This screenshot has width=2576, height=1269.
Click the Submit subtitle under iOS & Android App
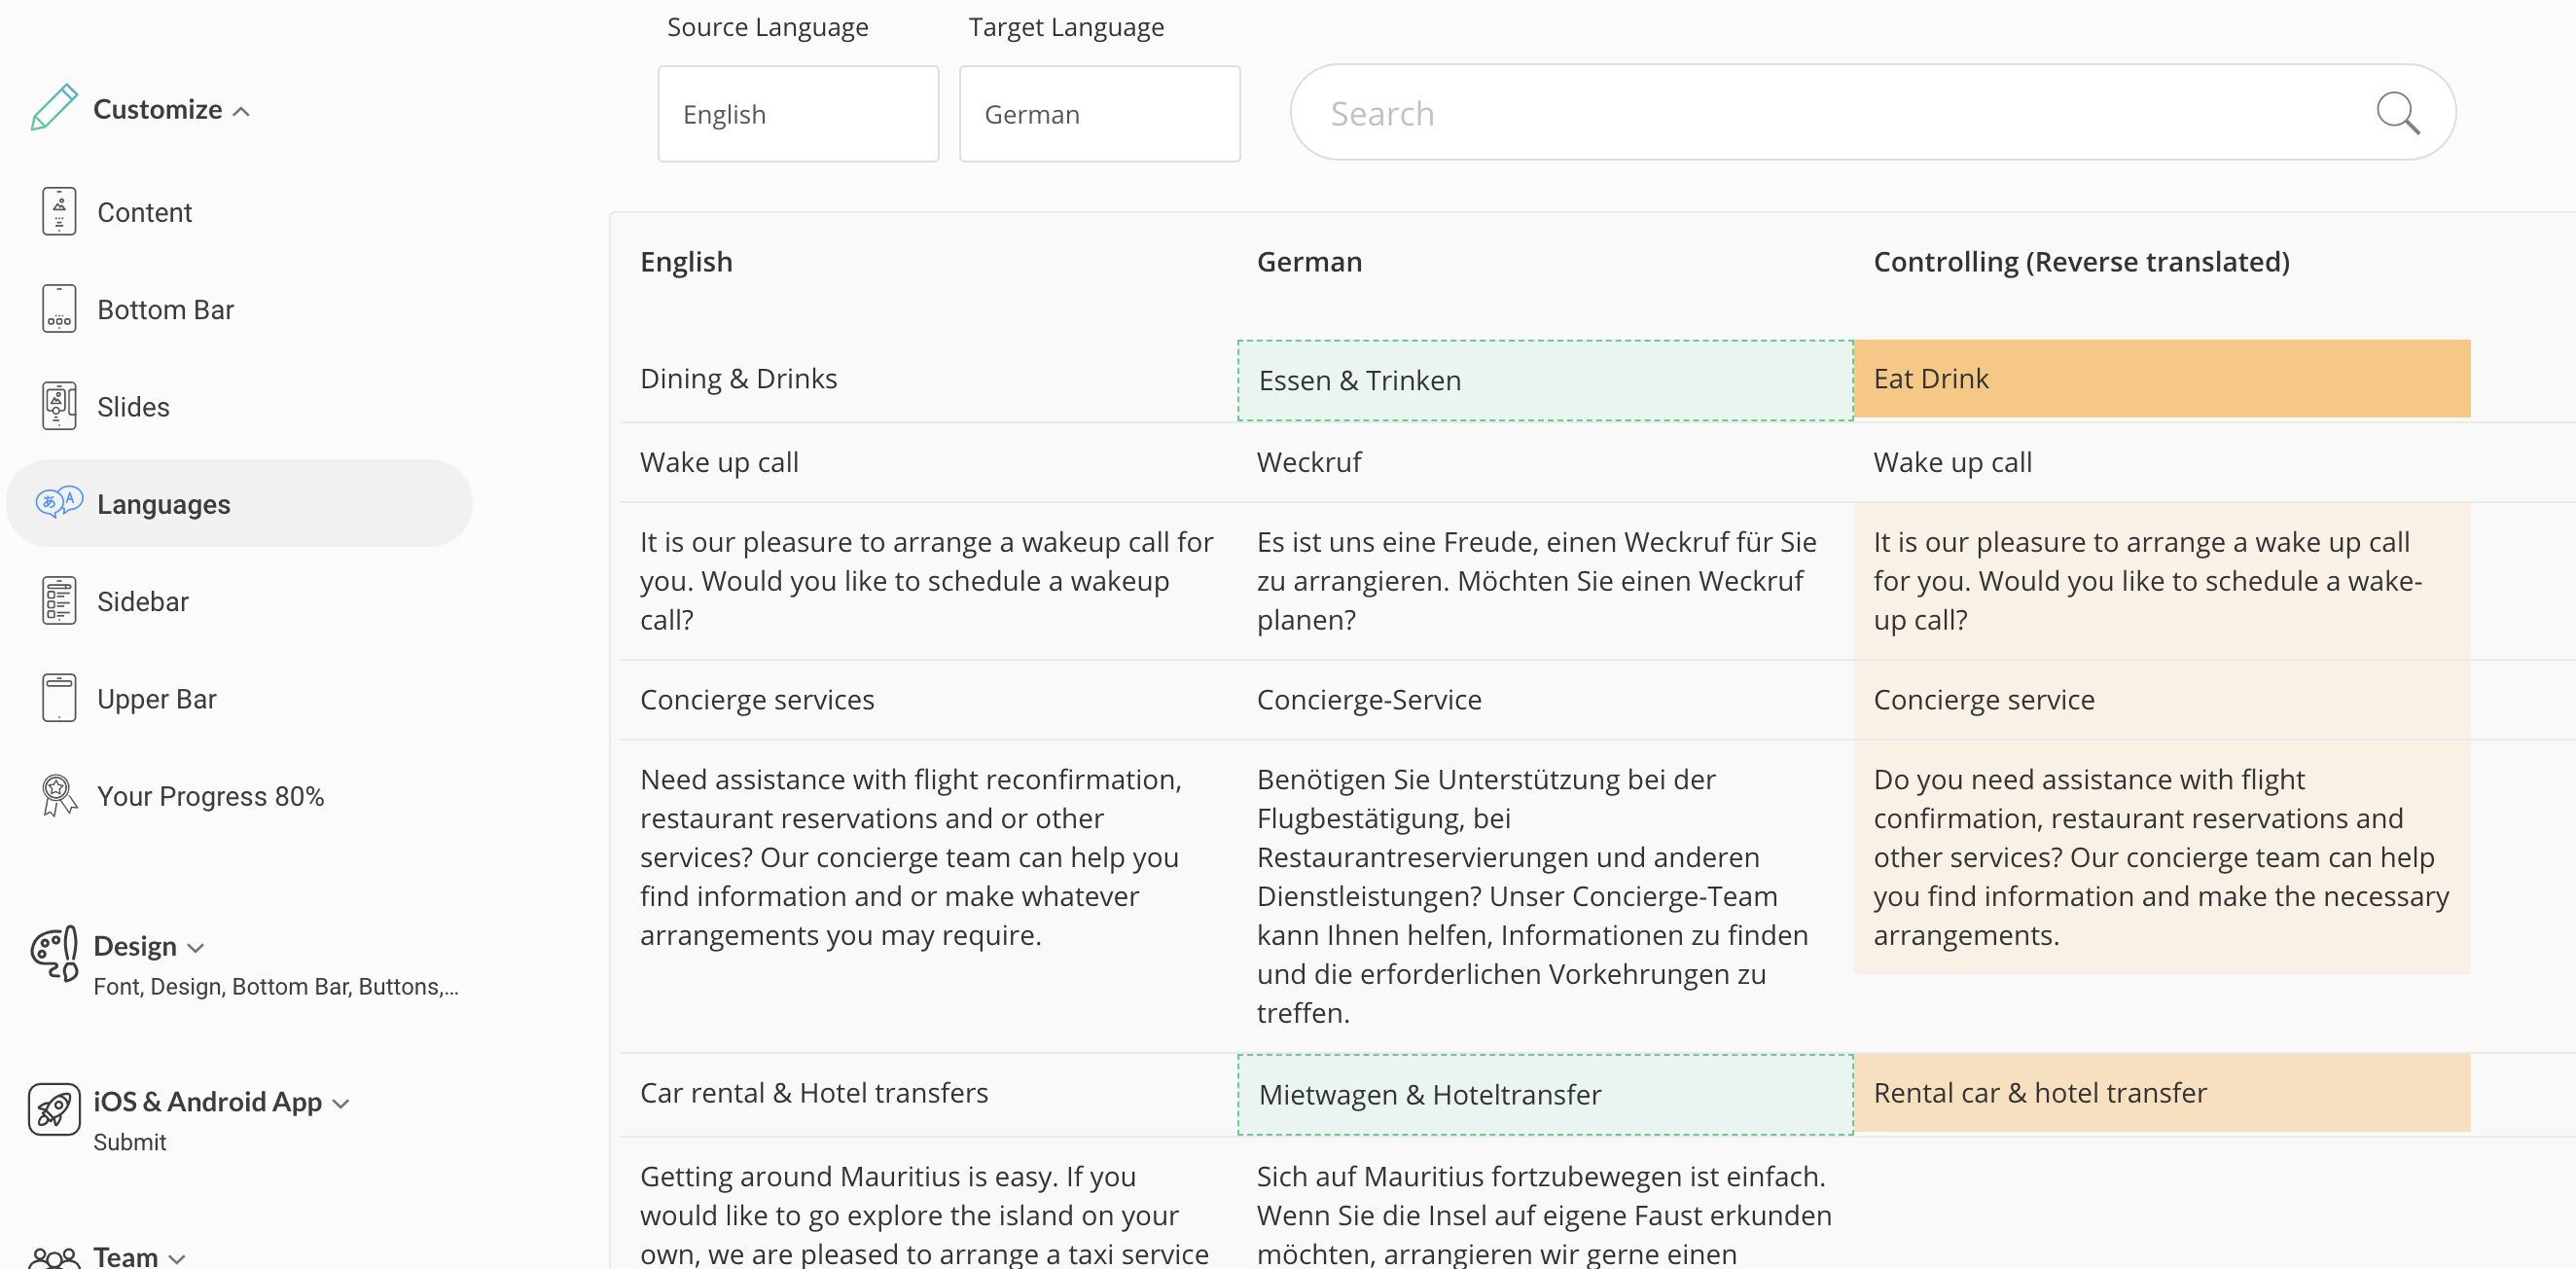129,1142
